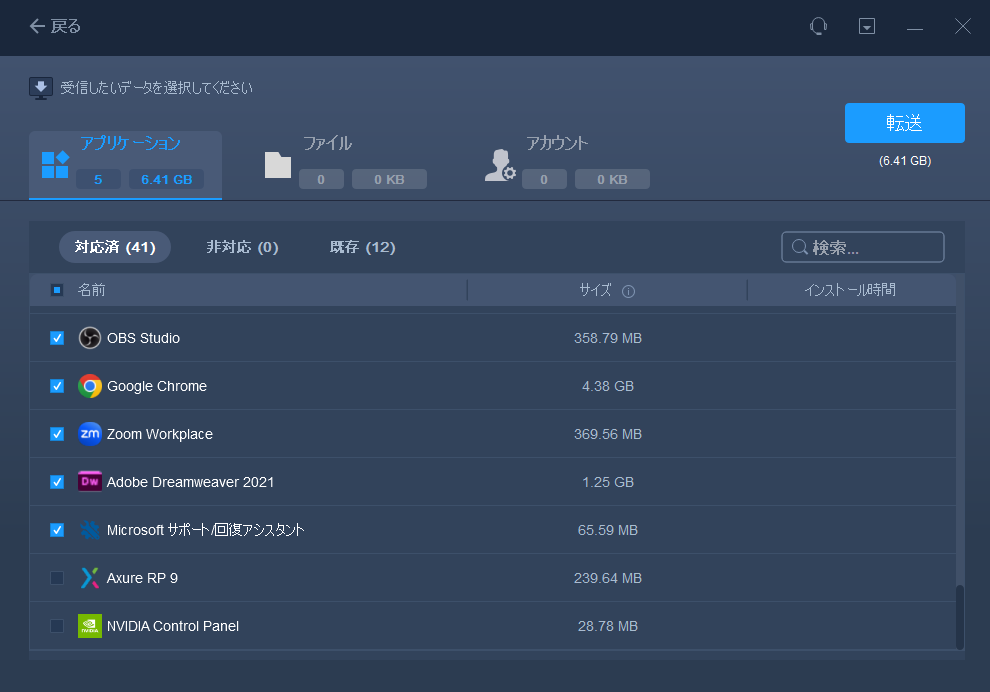This screenshot has height=692, width=990.
Task: Click the 検索 search field
Action: (x=862, y=247)
